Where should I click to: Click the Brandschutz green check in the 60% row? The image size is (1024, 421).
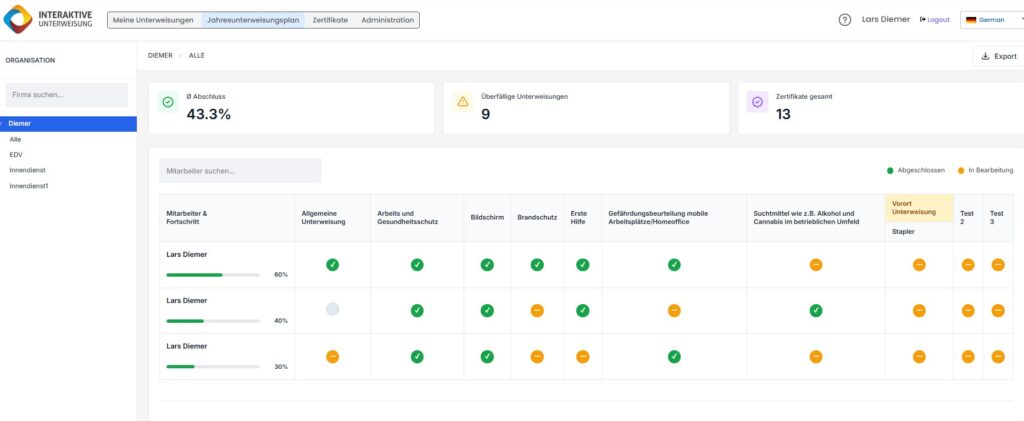click(536, 265)
